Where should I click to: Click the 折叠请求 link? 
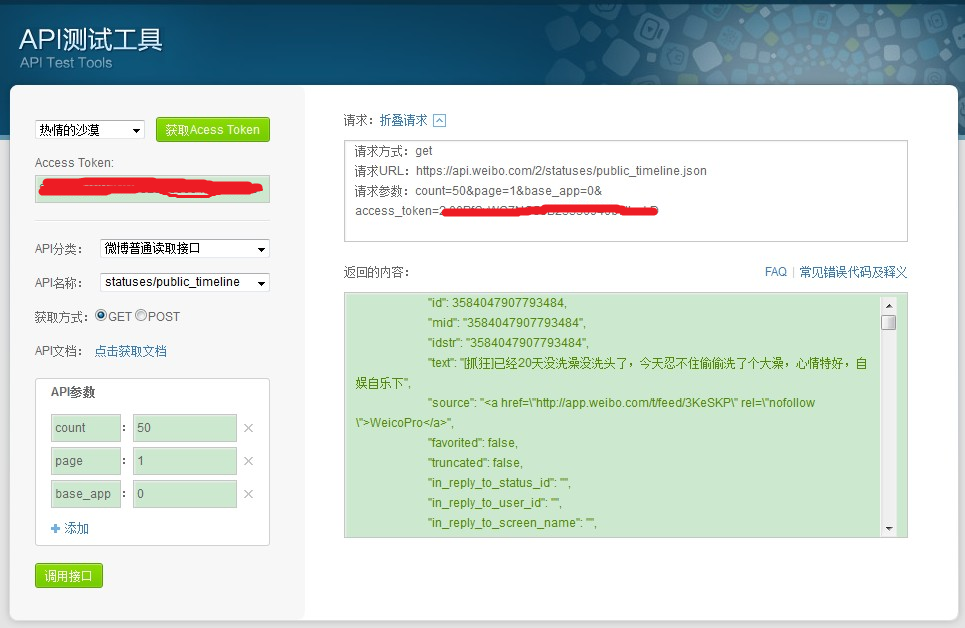(403, 120)
